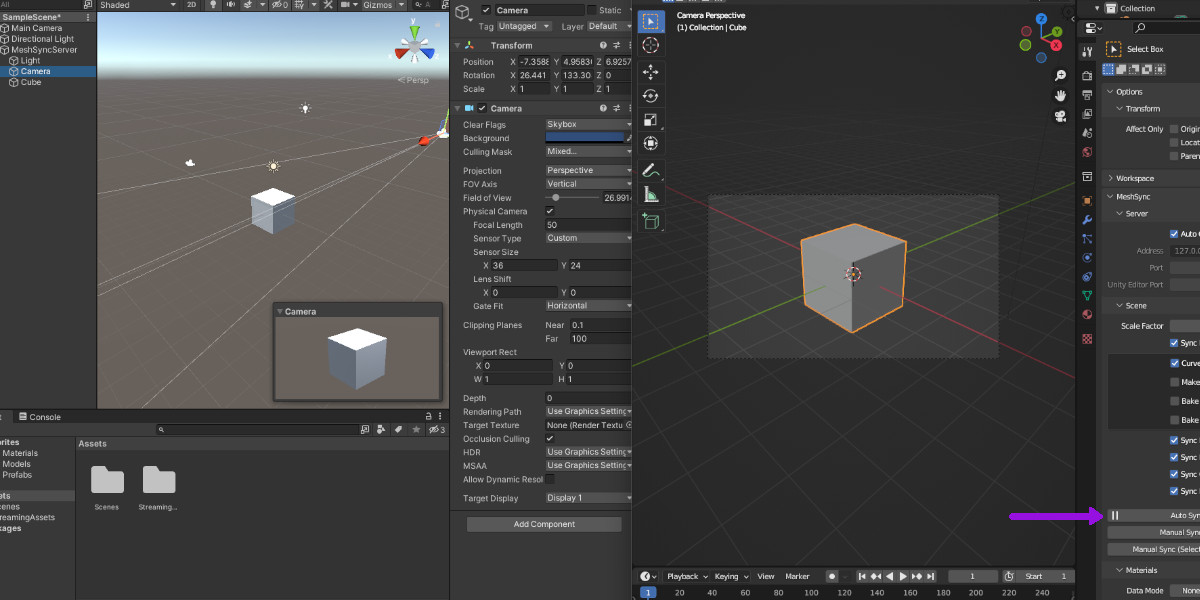This screenshot has height=600, width=1200.
Task: Click the Add Component button
Action: click(x=544, y=524)
